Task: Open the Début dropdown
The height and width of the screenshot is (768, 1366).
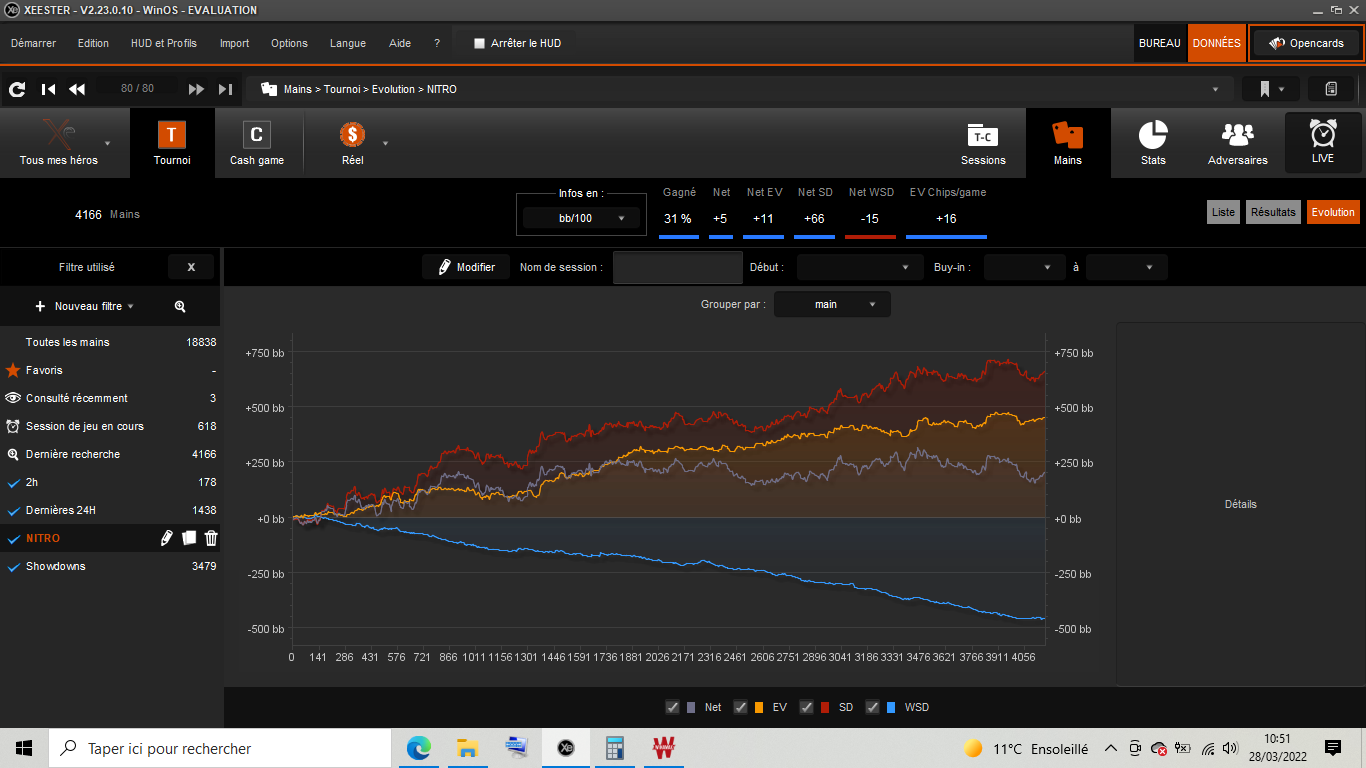Action: coord(860,267)
